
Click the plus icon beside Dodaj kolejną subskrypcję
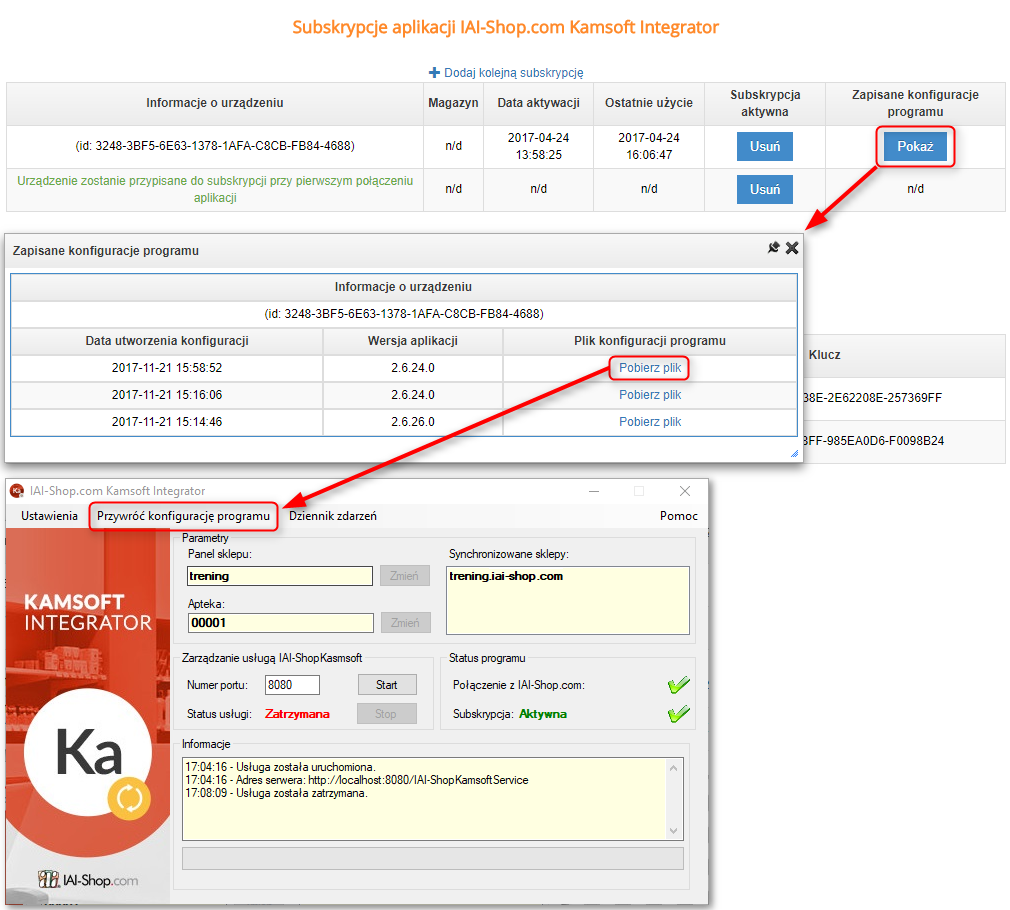tap(434, 73)
